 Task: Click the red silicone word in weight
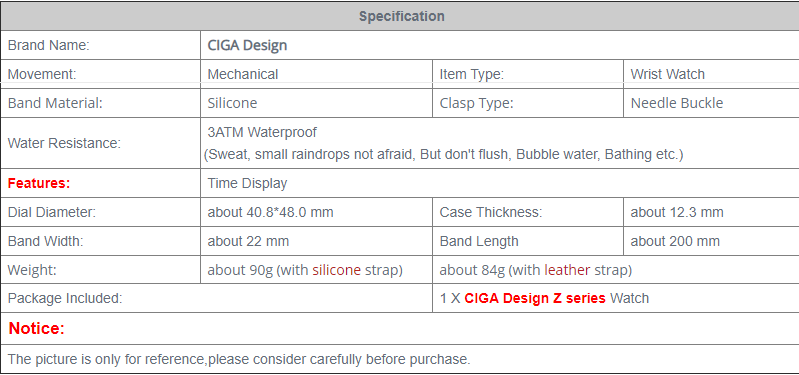tap(337, 271)
